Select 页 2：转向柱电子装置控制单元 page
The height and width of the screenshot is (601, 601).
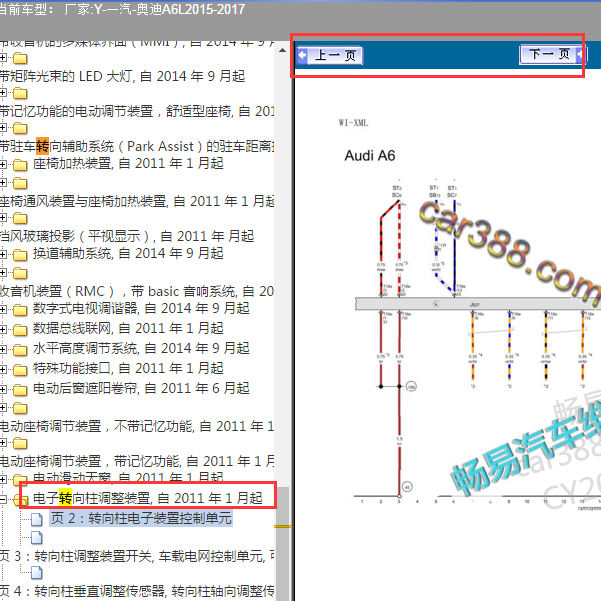click(141, 518)
